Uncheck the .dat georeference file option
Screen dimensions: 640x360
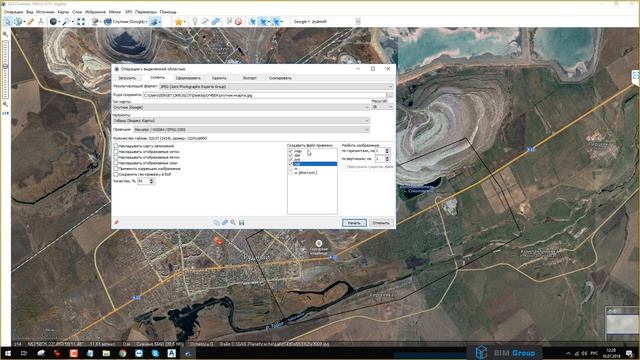tap(291, 155)
